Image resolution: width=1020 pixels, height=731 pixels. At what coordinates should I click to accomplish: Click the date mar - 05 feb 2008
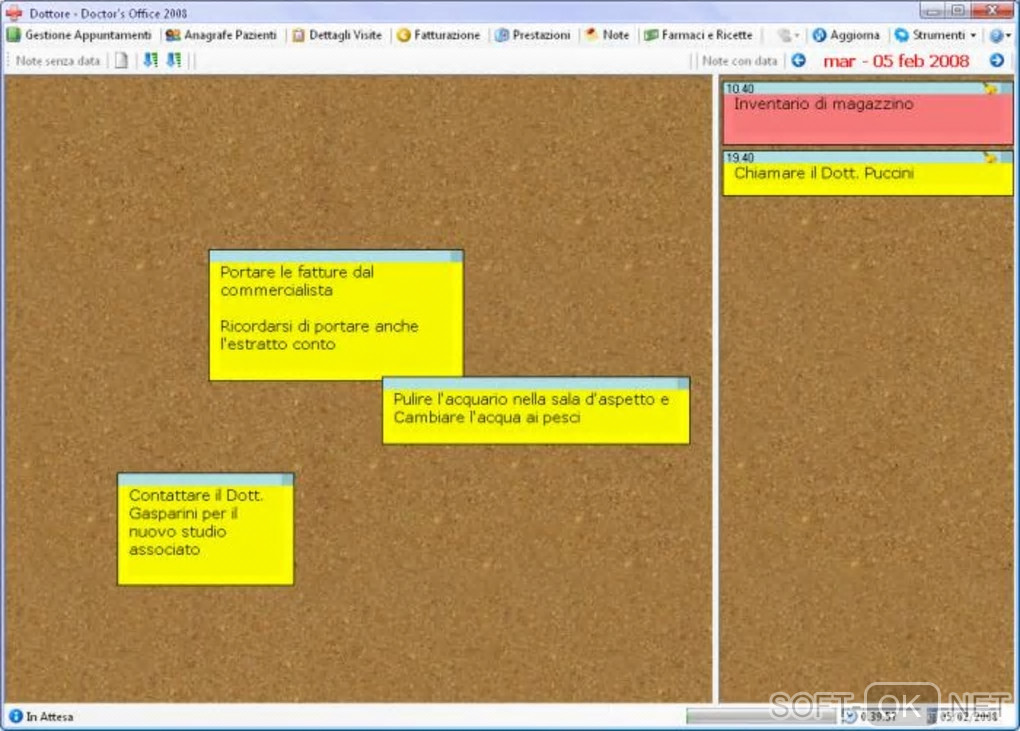(x=896, y=61)
